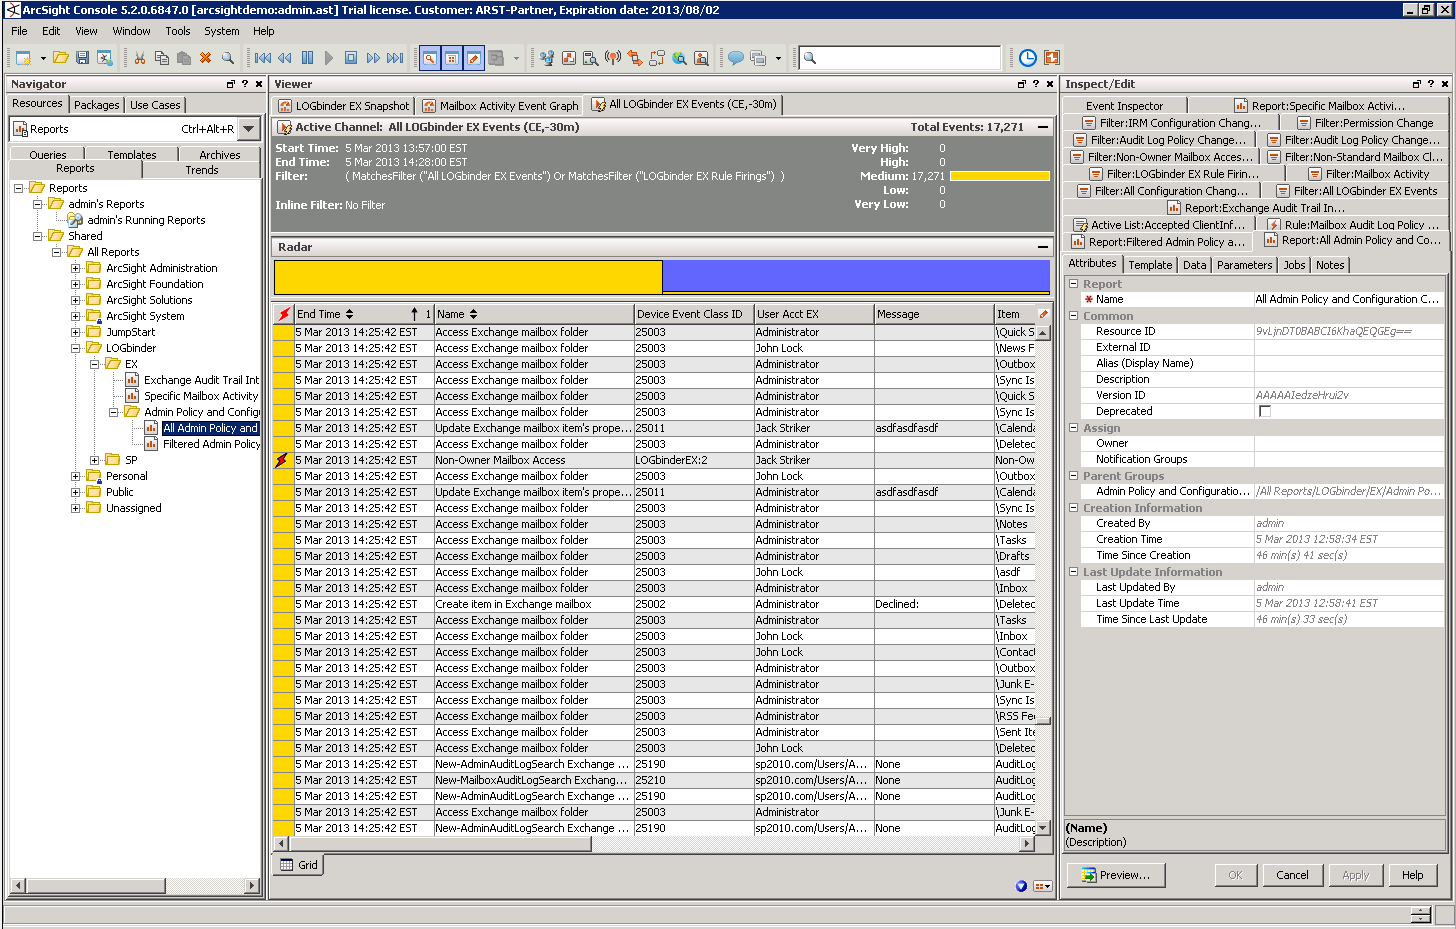Select the Trends tab in Navigator
Image resolution: width=1456 pixels, height=929 pixels.
click(x=202, y=170)
